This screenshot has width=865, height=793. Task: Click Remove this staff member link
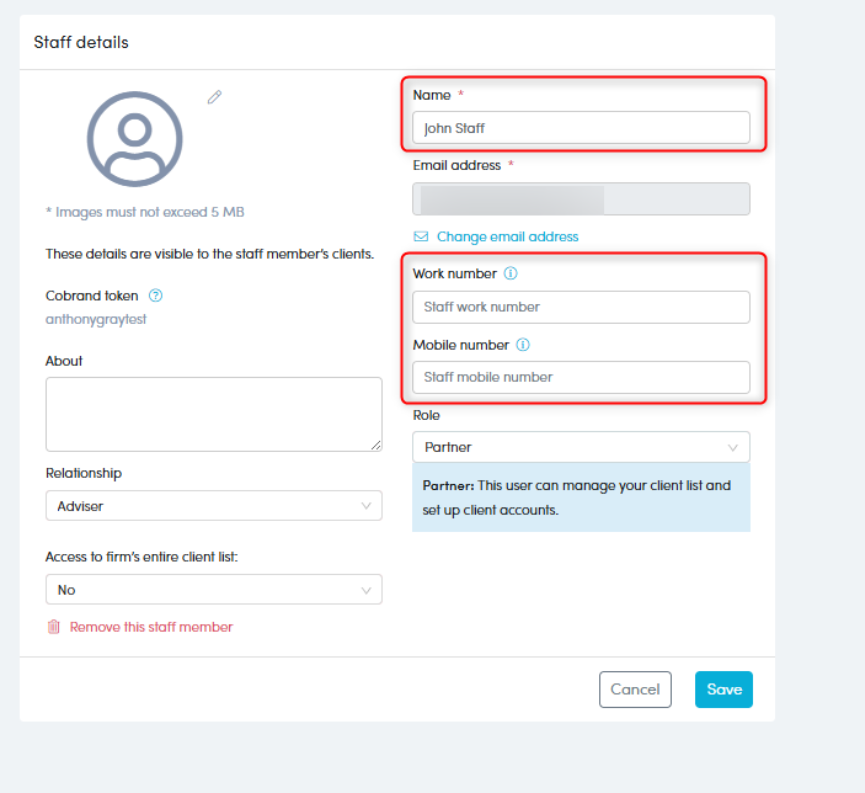[151, 627]
